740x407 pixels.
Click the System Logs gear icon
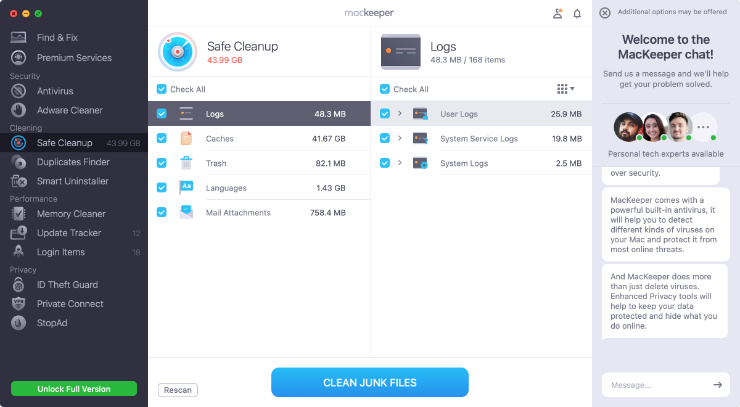[x=420, y=163]
